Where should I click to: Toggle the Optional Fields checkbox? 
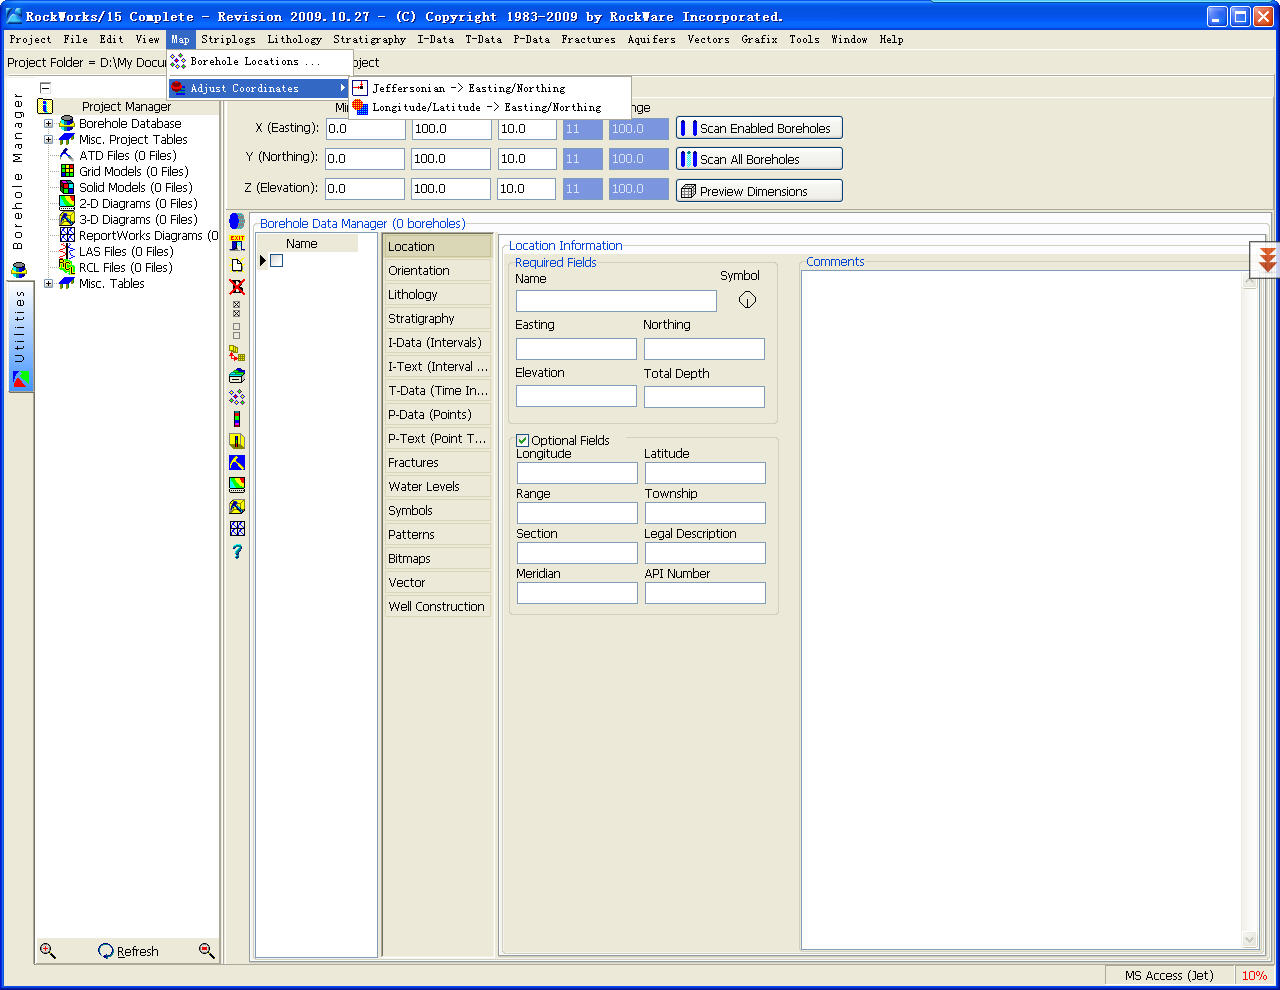[x=522, y=440]
